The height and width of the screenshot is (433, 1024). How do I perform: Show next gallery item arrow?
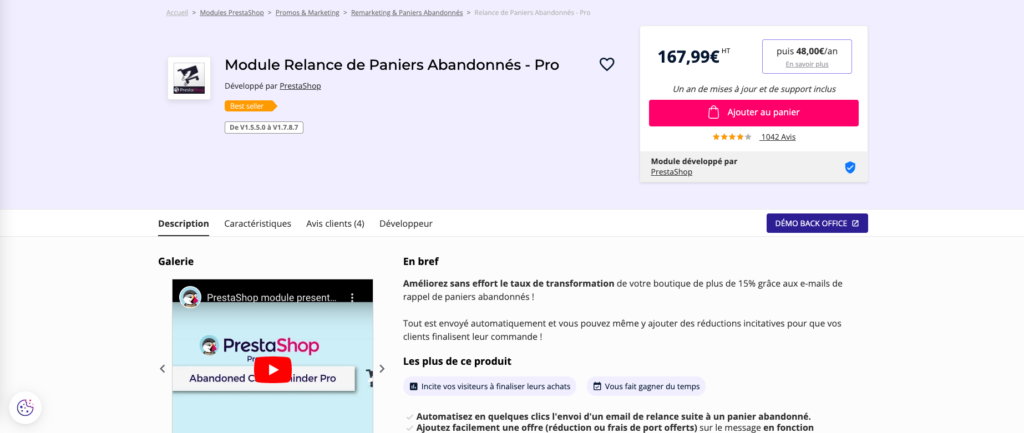[381, 369]
